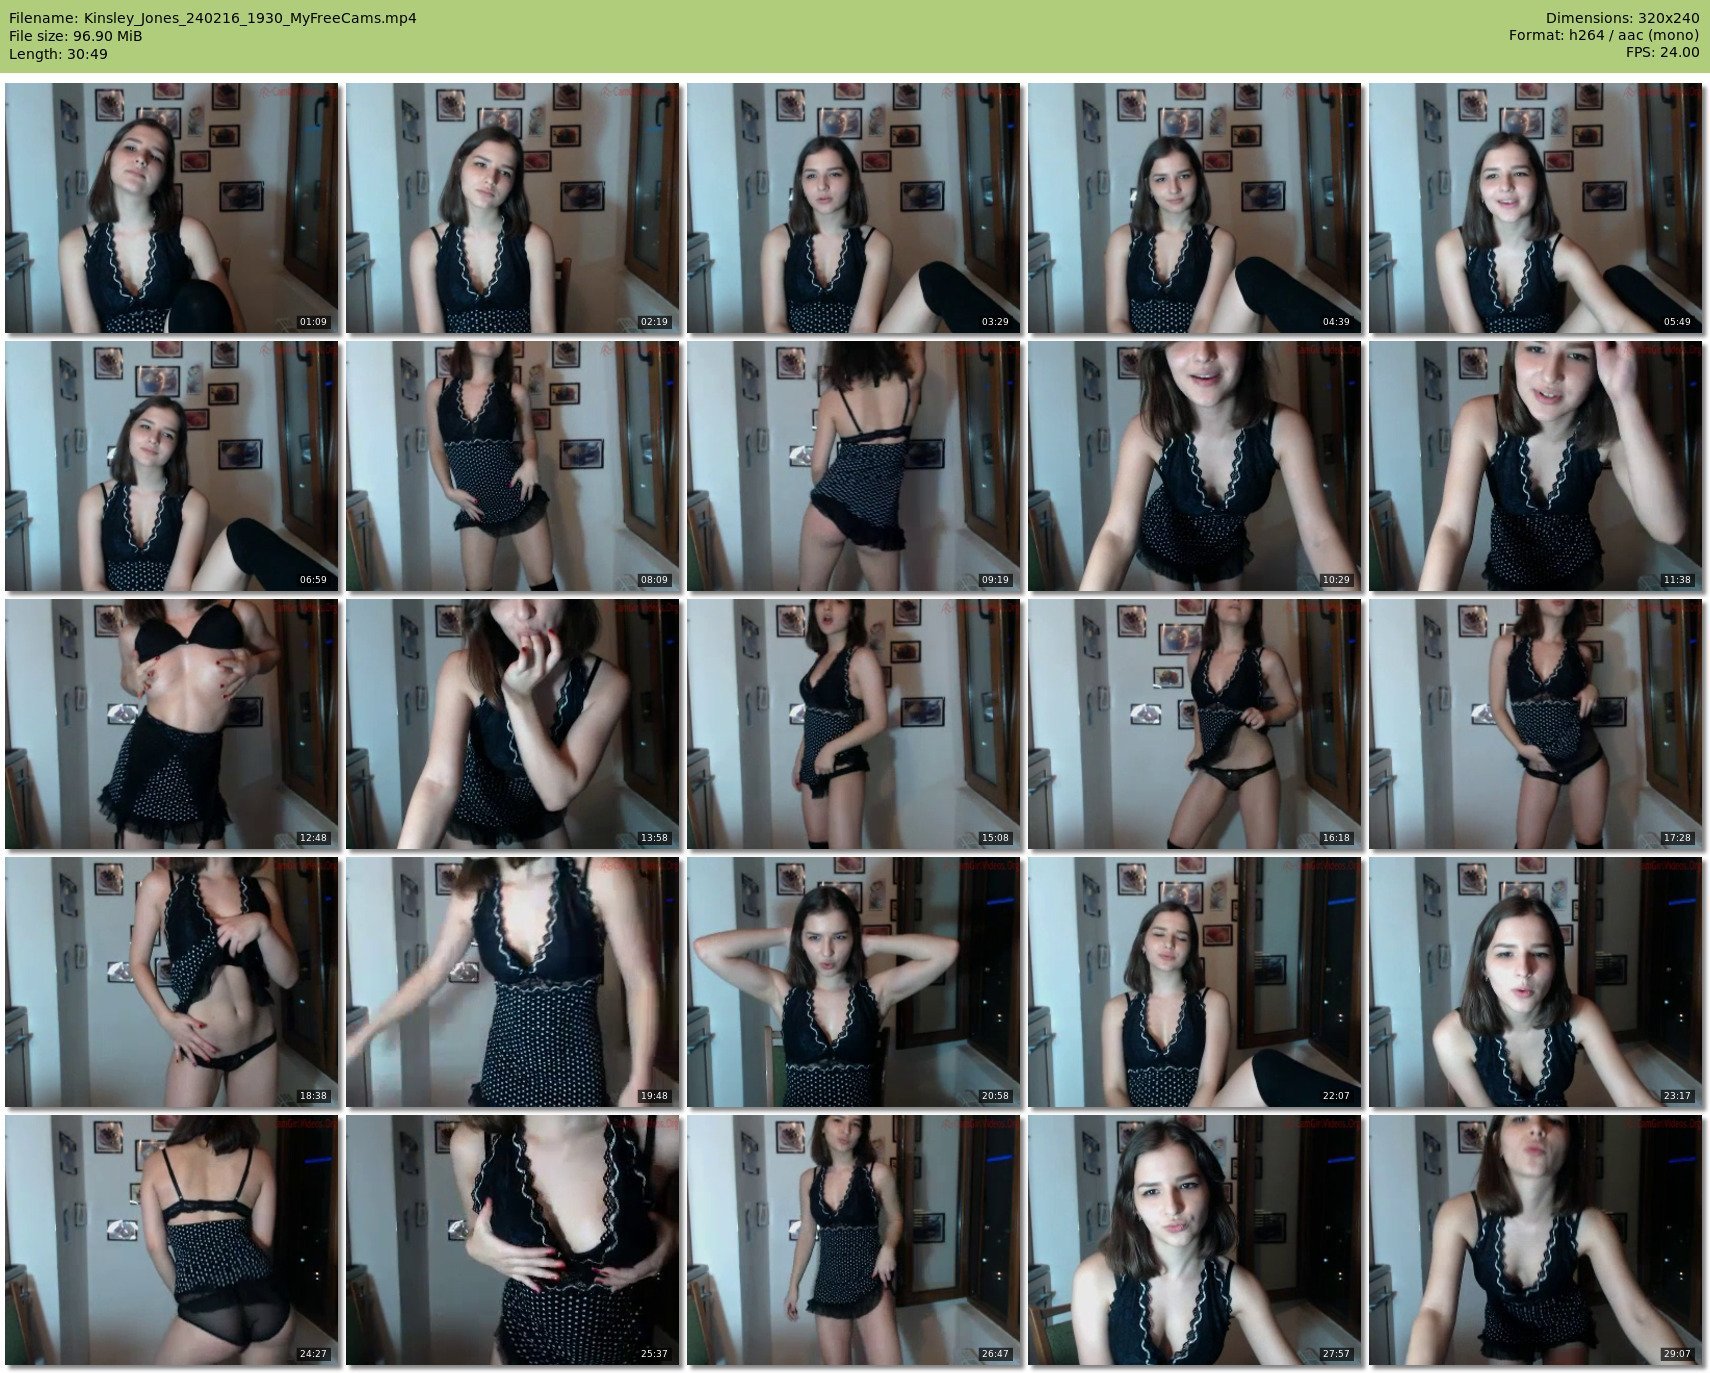The width and height of the screenshot is (1710, 1373).
Task: Select the frame with timestamp 02:19
Action: point(513,208)
